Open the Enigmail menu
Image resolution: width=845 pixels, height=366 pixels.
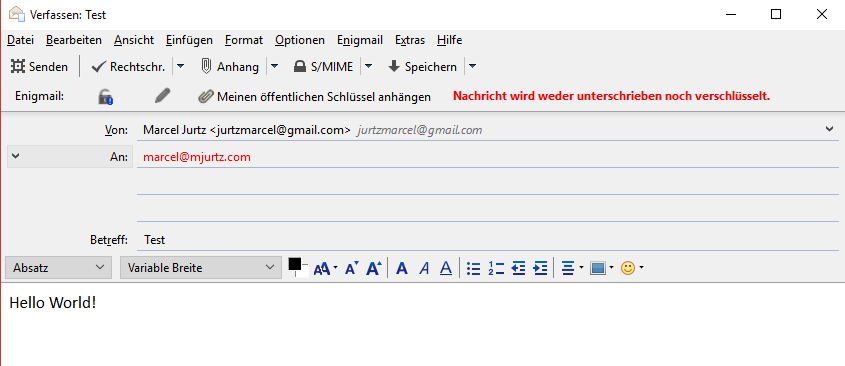tap(360, 40)
